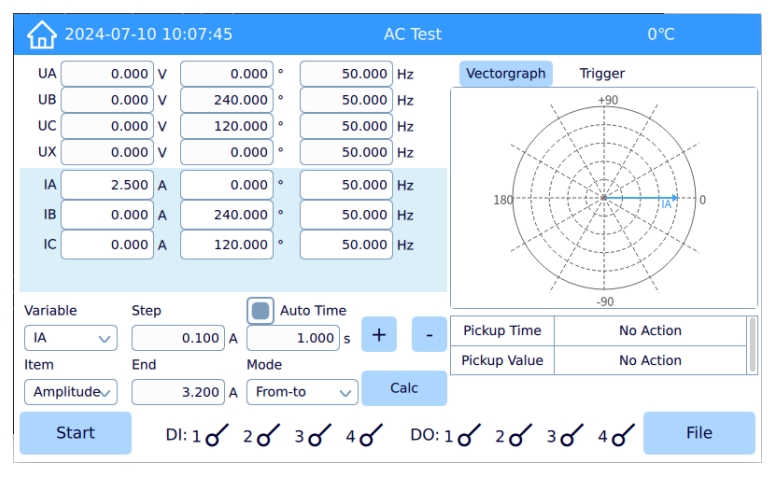Open the Variable dropdown showing IA
Screen dimensions: 776x482
coord(70,339)
